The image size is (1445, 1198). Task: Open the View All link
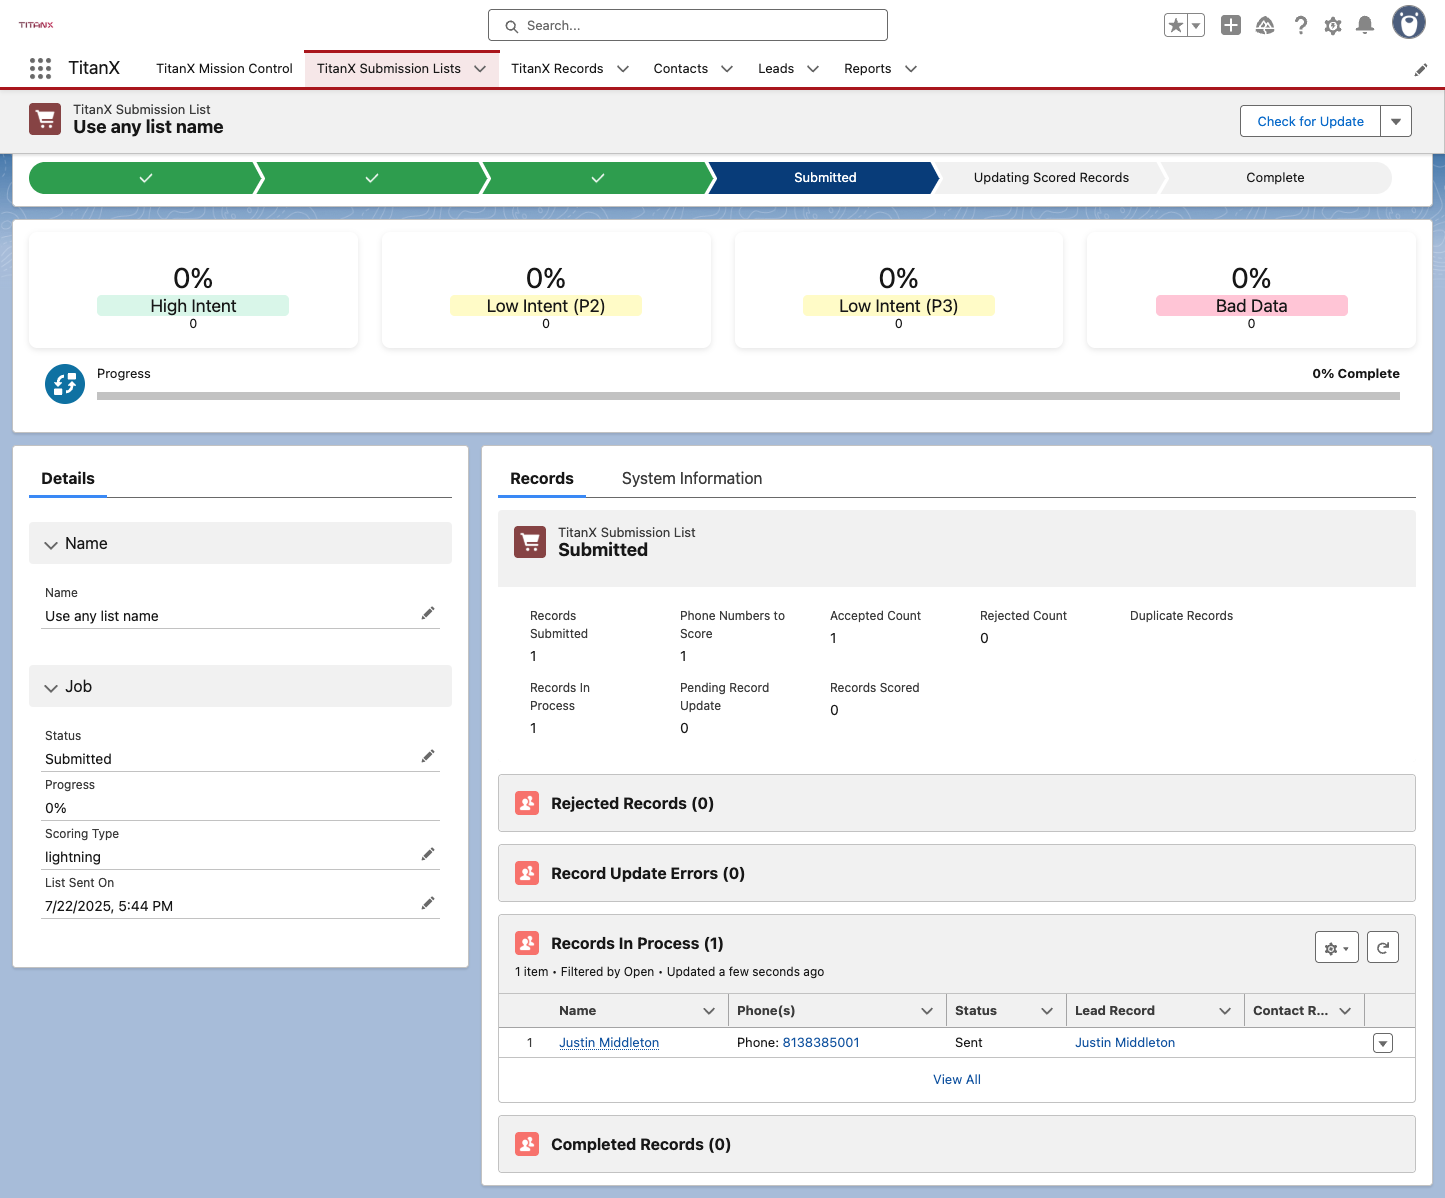[x=957, y=1080]
